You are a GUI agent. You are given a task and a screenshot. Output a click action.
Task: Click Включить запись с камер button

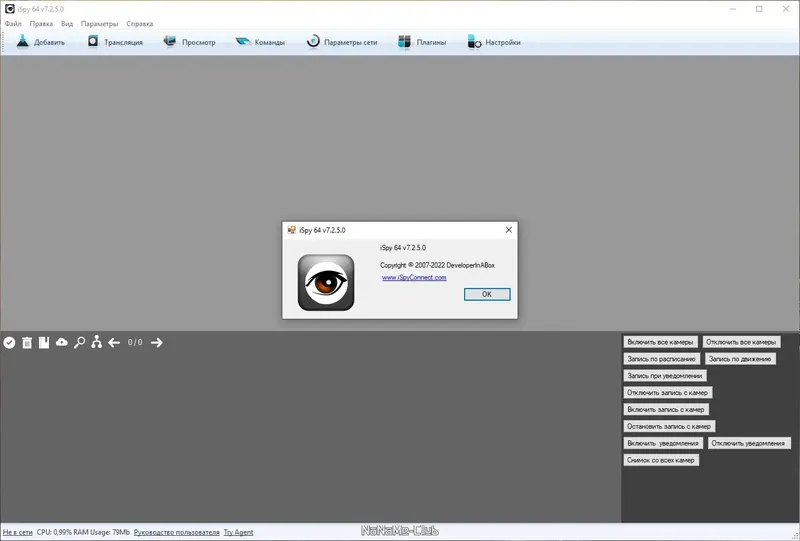pos(666,409)
